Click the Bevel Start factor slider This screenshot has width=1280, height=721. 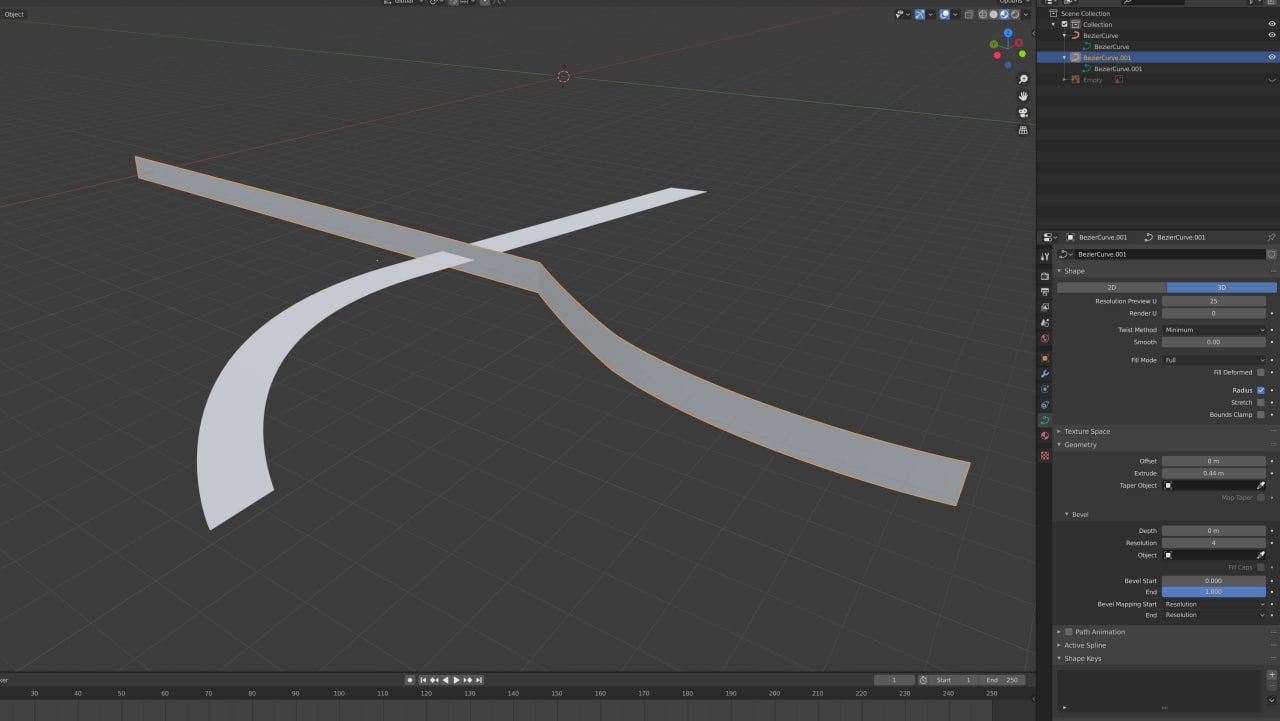1214,580
